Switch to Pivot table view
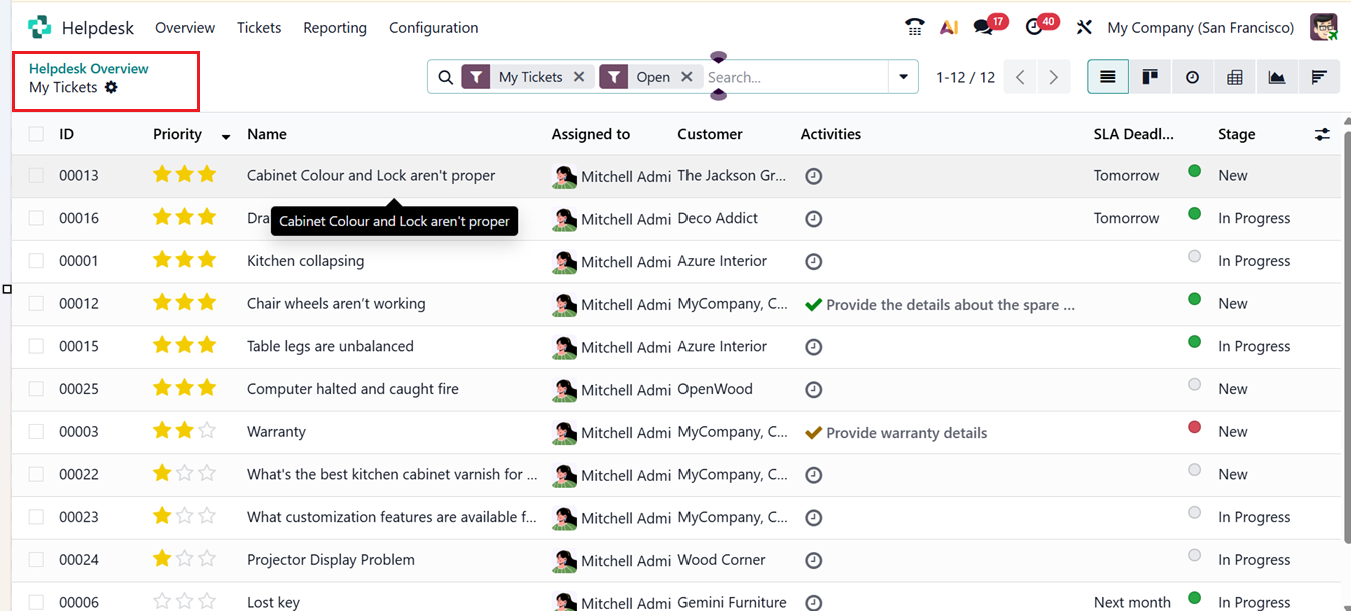This screenshot has width=1351, height=611. coord(1235,77)
